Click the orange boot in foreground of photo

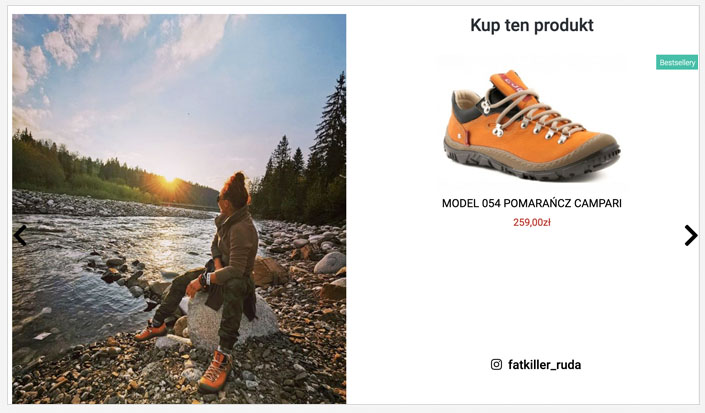point(216,371)
